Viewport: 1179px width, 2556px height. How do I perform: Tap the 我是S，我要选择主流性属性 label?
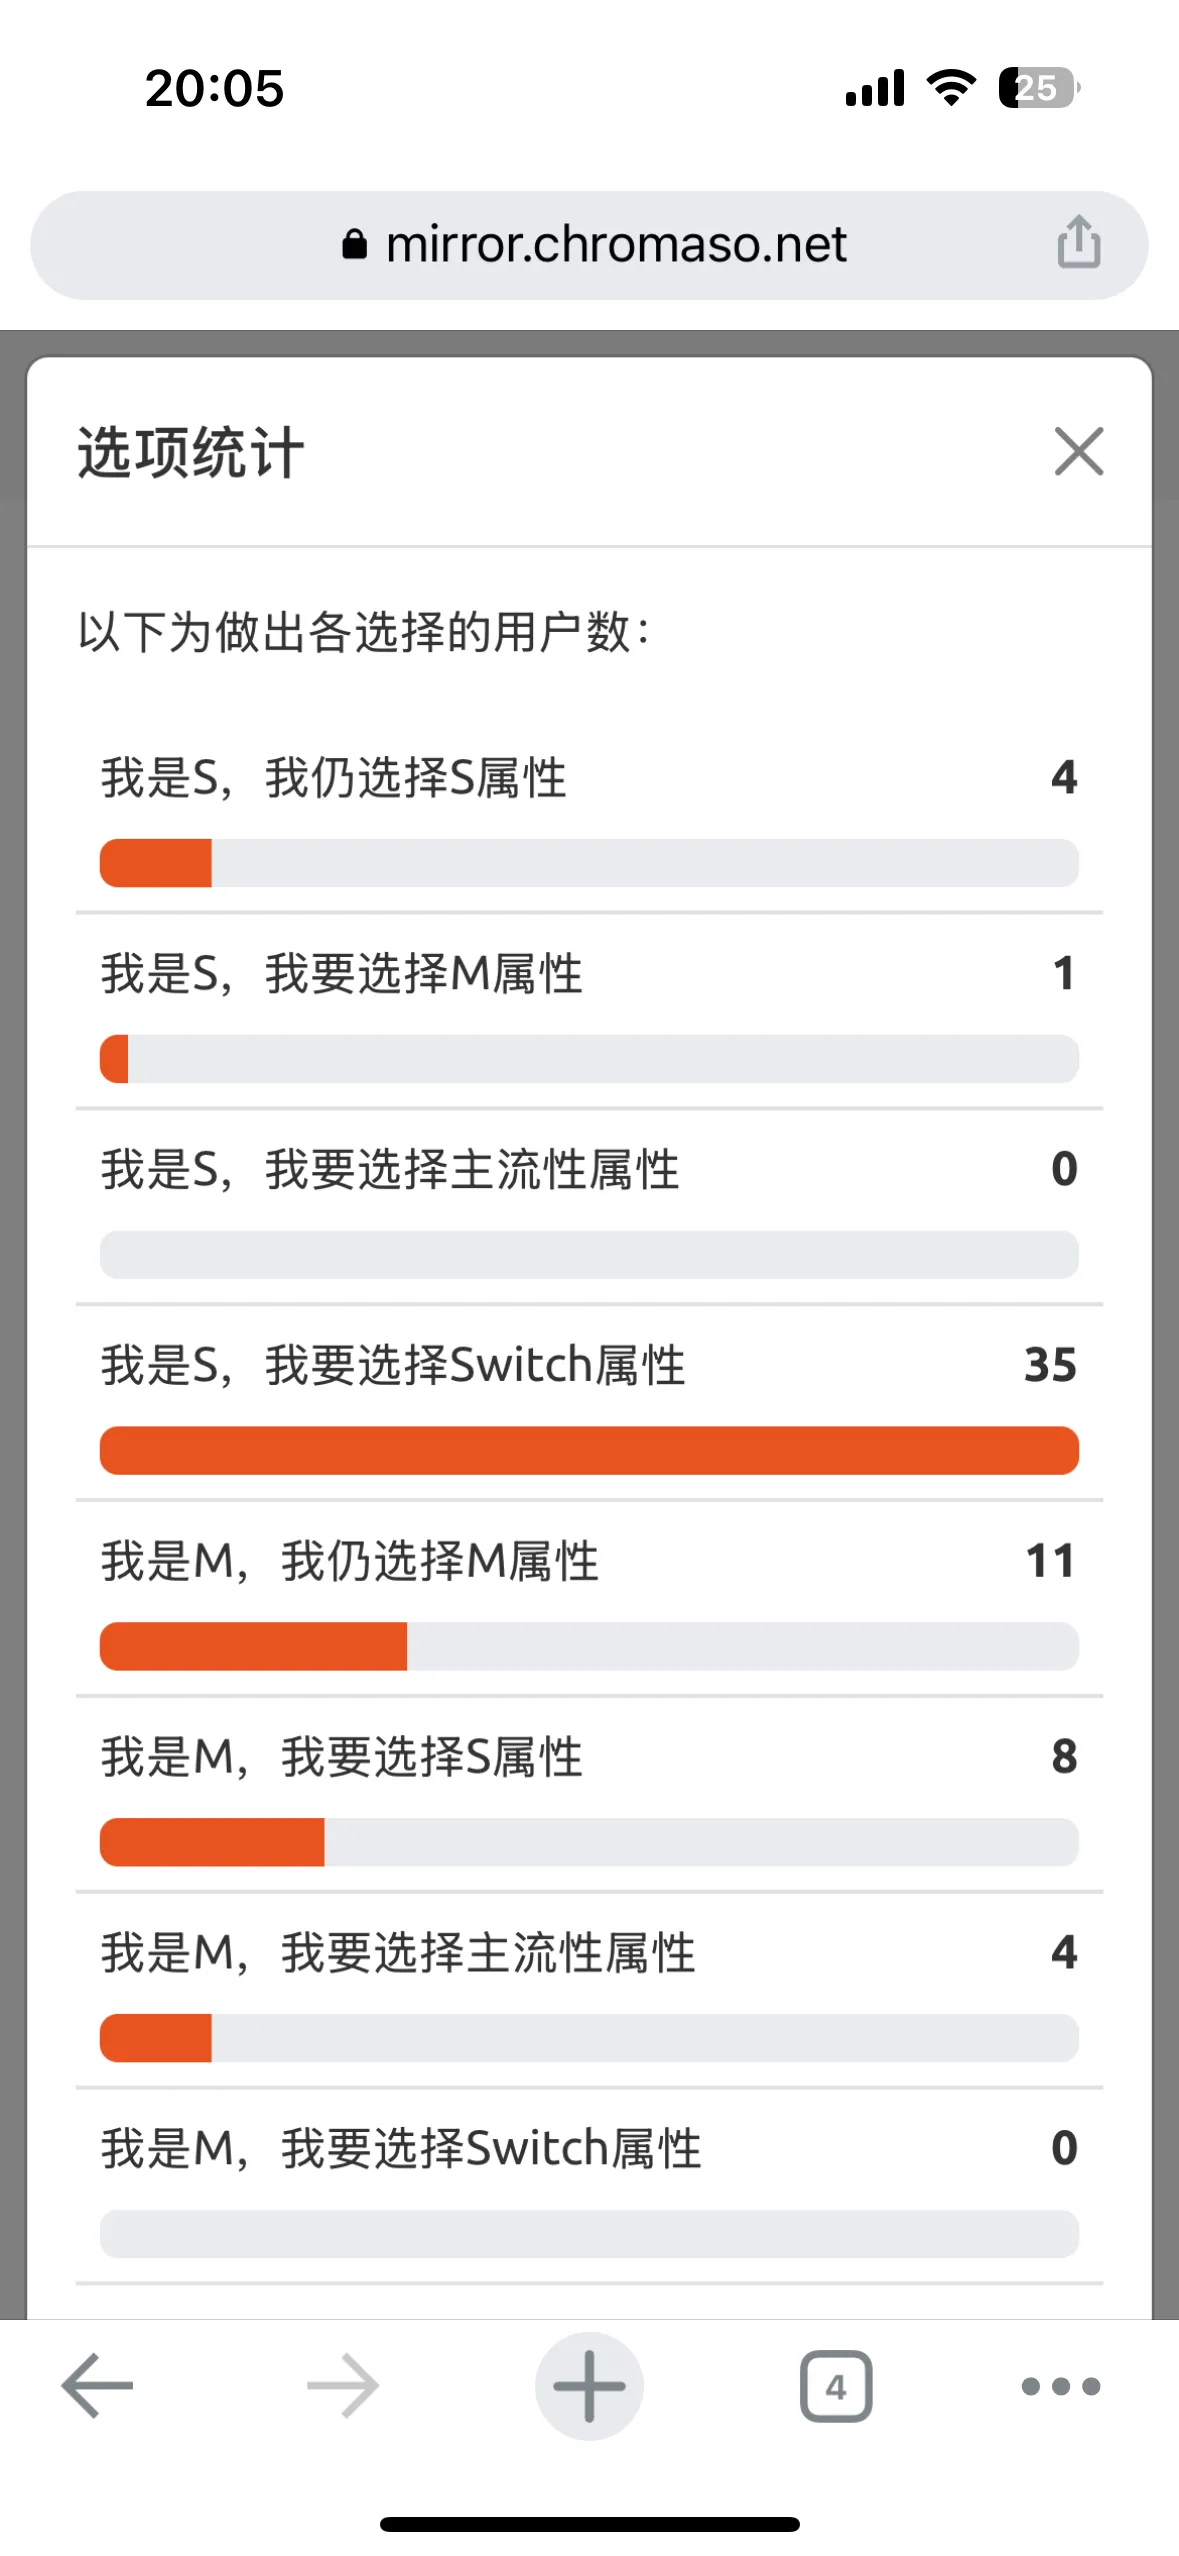[390, 1169]
